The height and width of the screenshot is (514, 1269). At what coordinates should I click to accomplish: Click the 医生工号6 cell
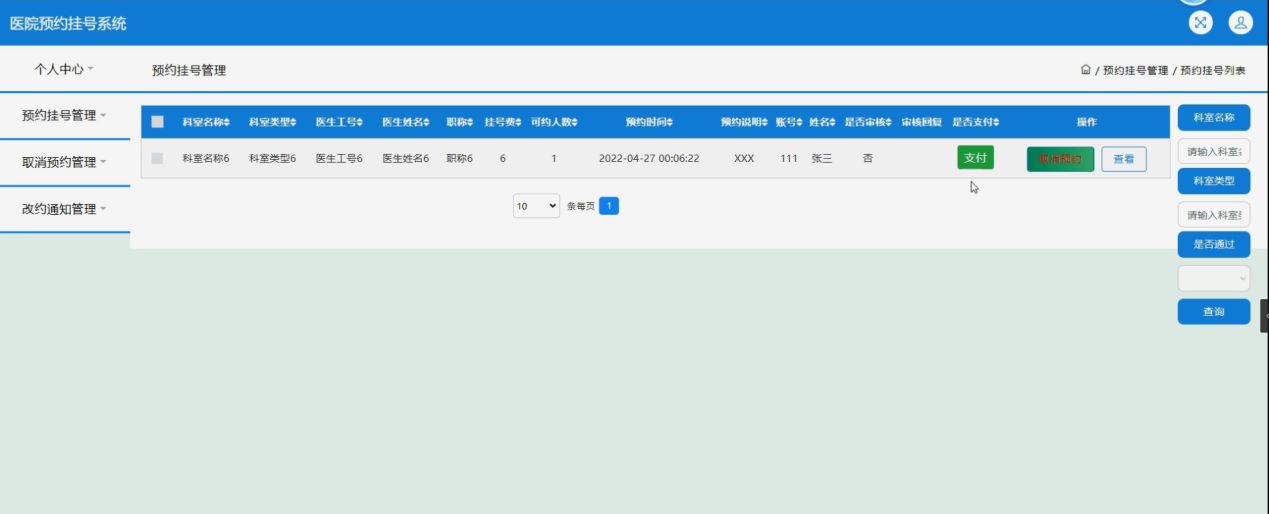coord(339,158)
